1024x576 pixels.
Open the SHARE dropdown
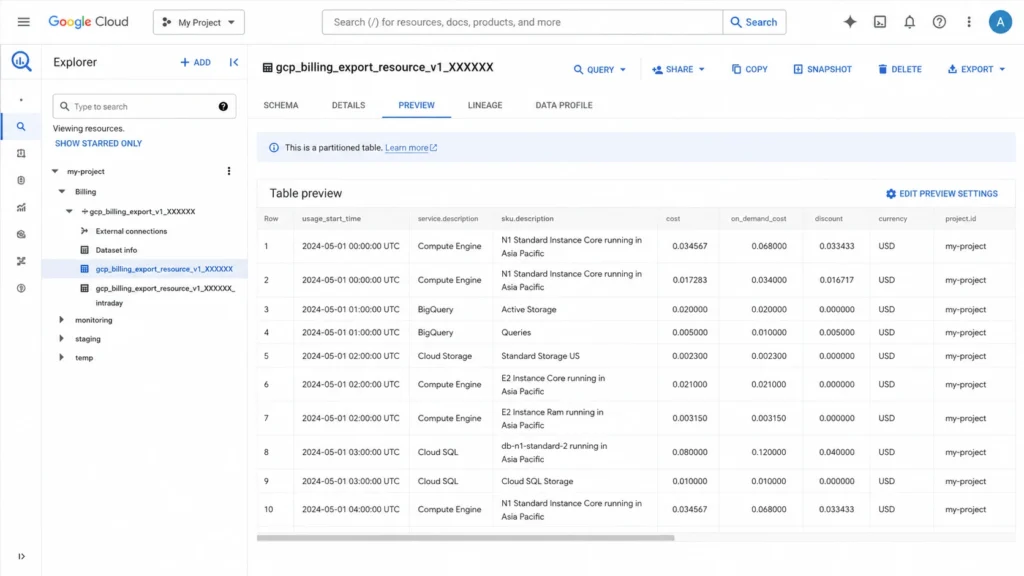point(678,69)
